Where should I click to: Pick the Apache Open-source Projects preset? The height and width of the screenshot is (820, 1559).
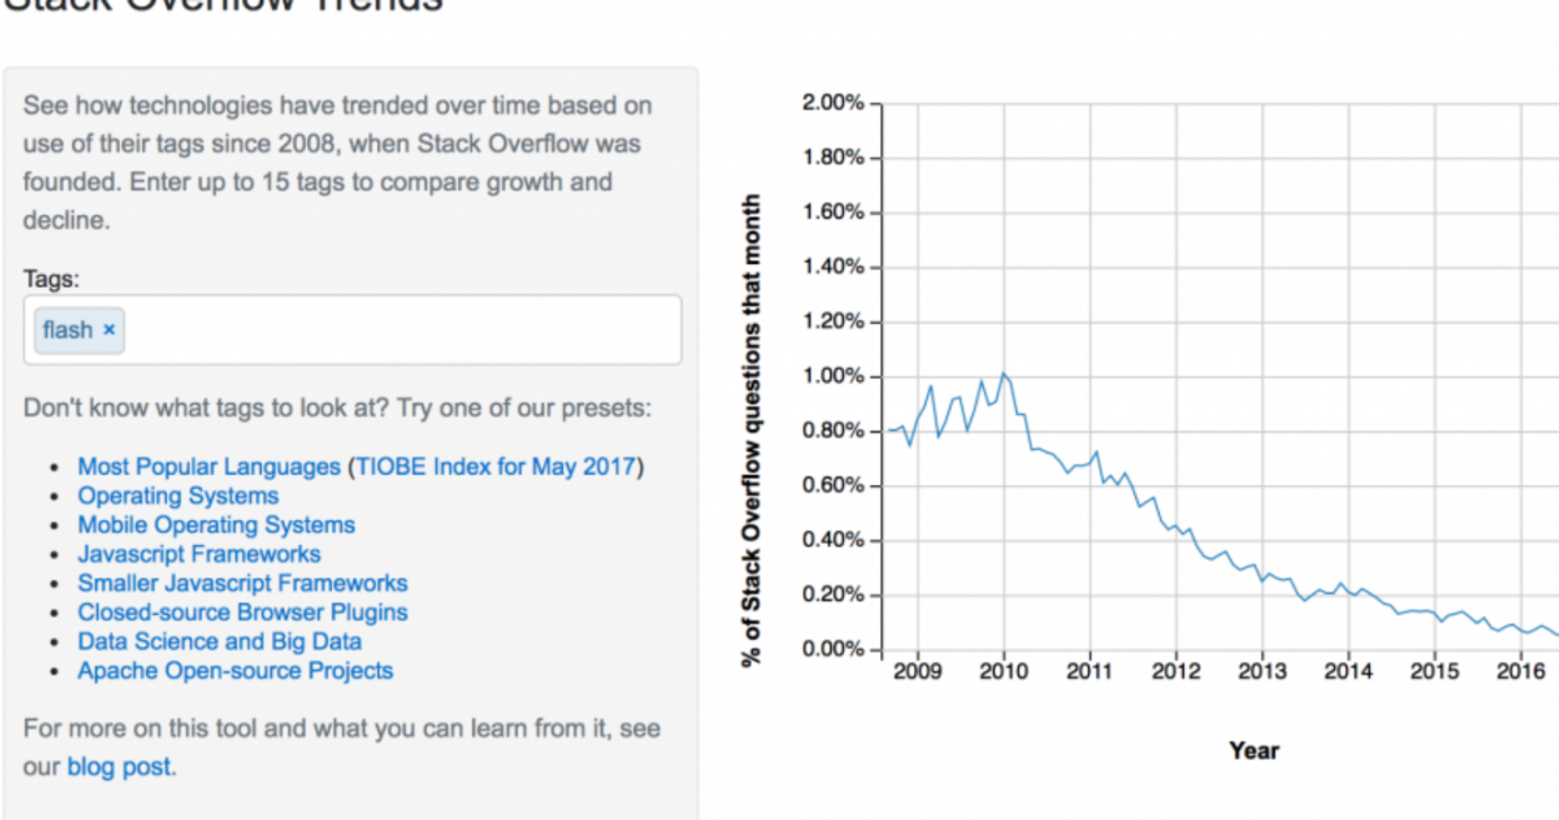(235, 671)
